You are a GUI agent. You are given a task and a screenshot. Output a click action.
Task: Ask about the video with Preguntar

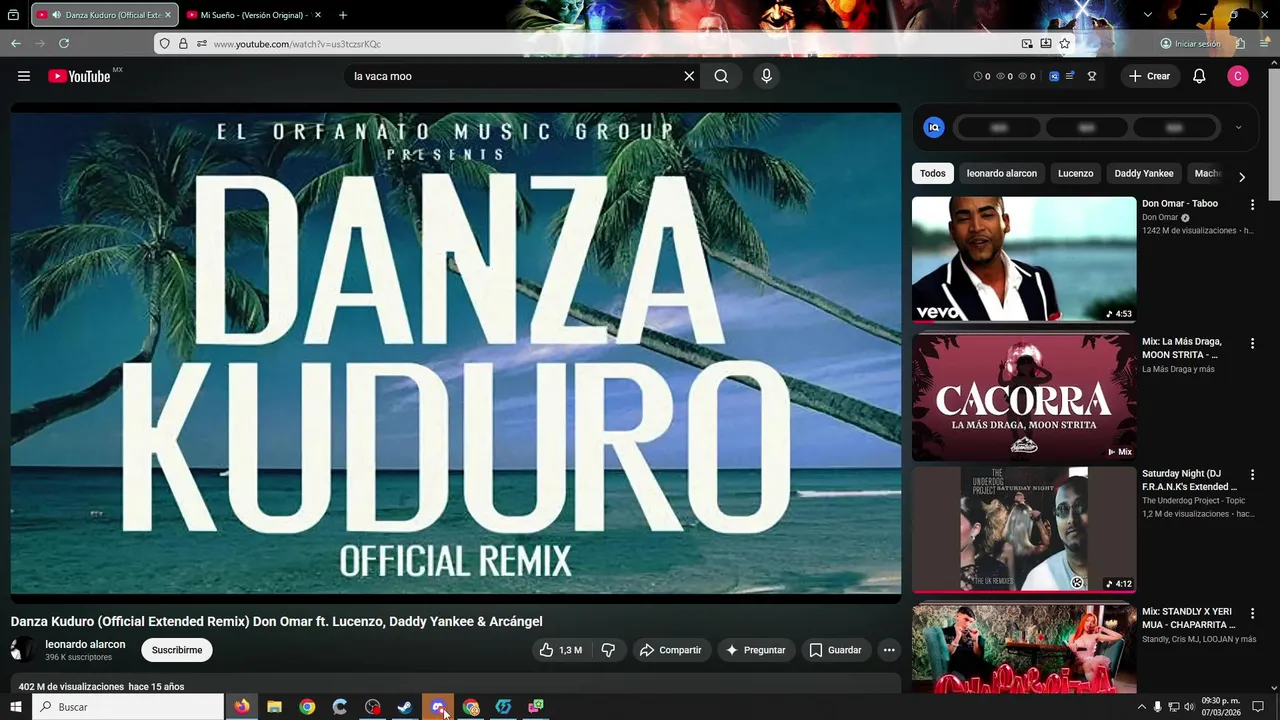[755, 650]
